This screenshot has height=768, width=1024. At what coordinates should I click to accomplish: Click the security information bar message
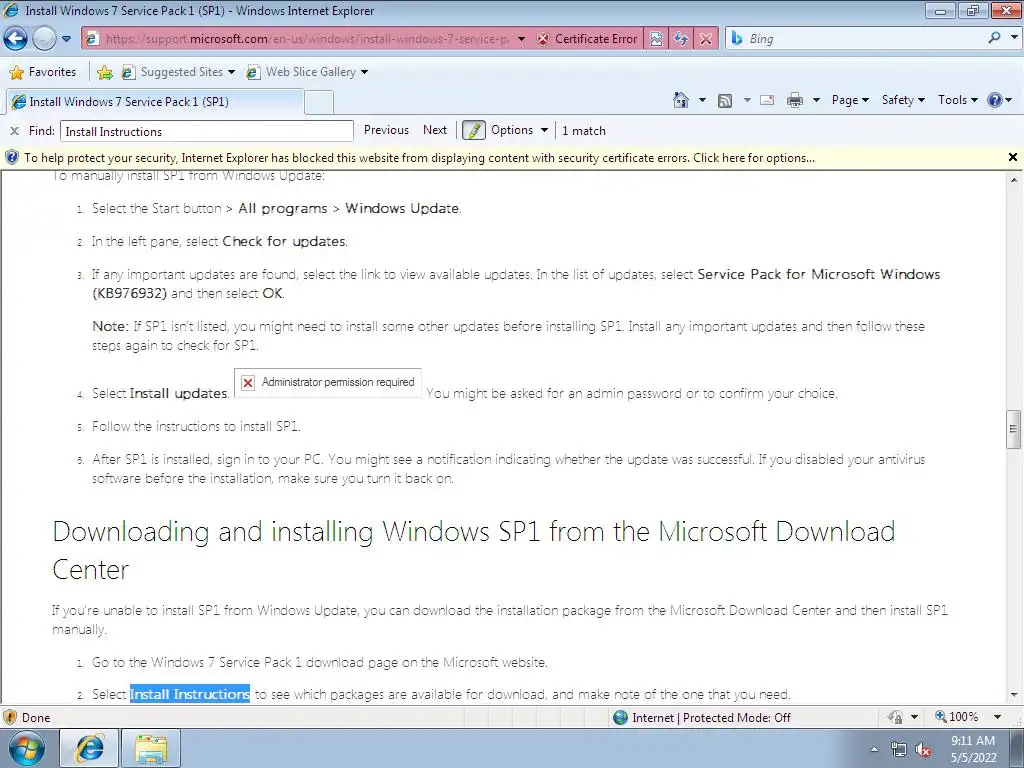point(419,158)
